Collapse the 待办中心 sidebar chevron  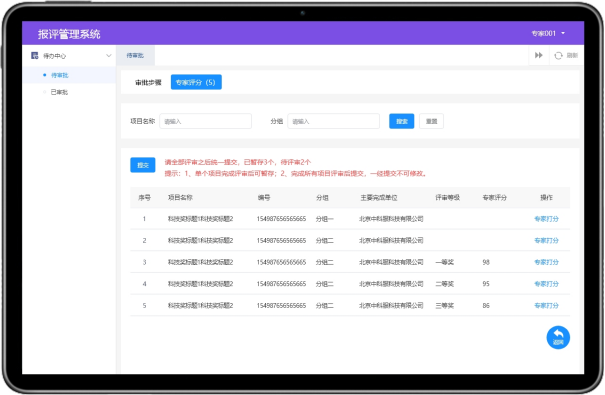click(109, 56)
